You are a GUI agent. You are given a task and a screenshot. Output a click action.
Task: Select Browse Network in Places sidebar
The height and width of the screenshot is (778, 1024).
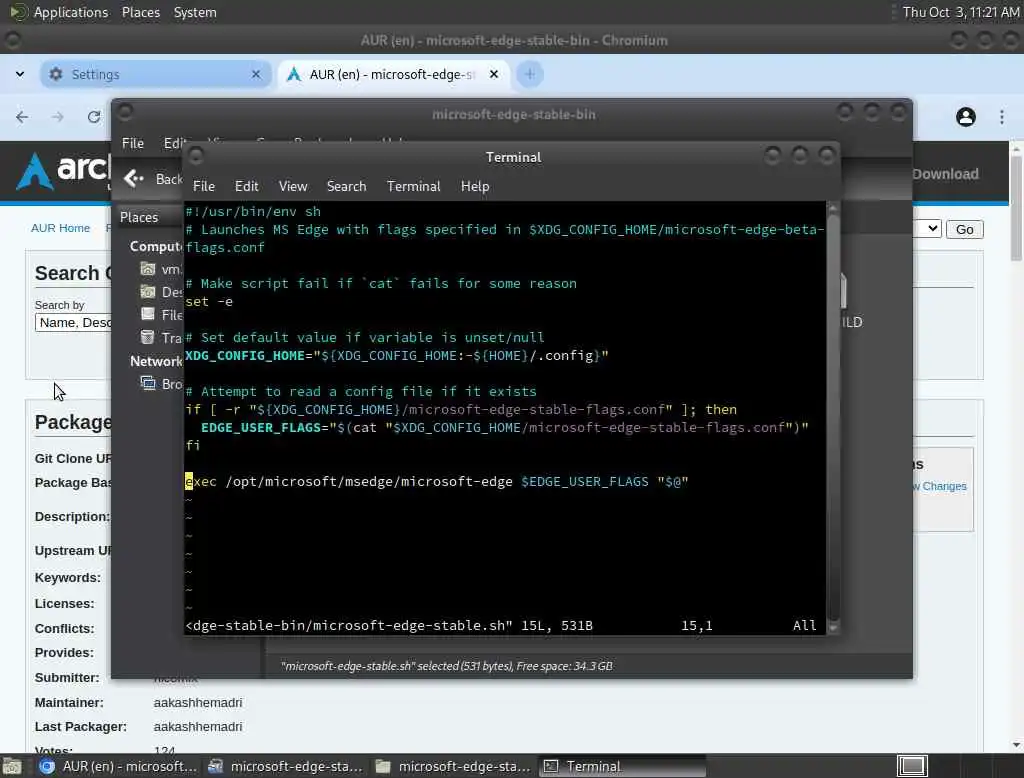point(160,384)
